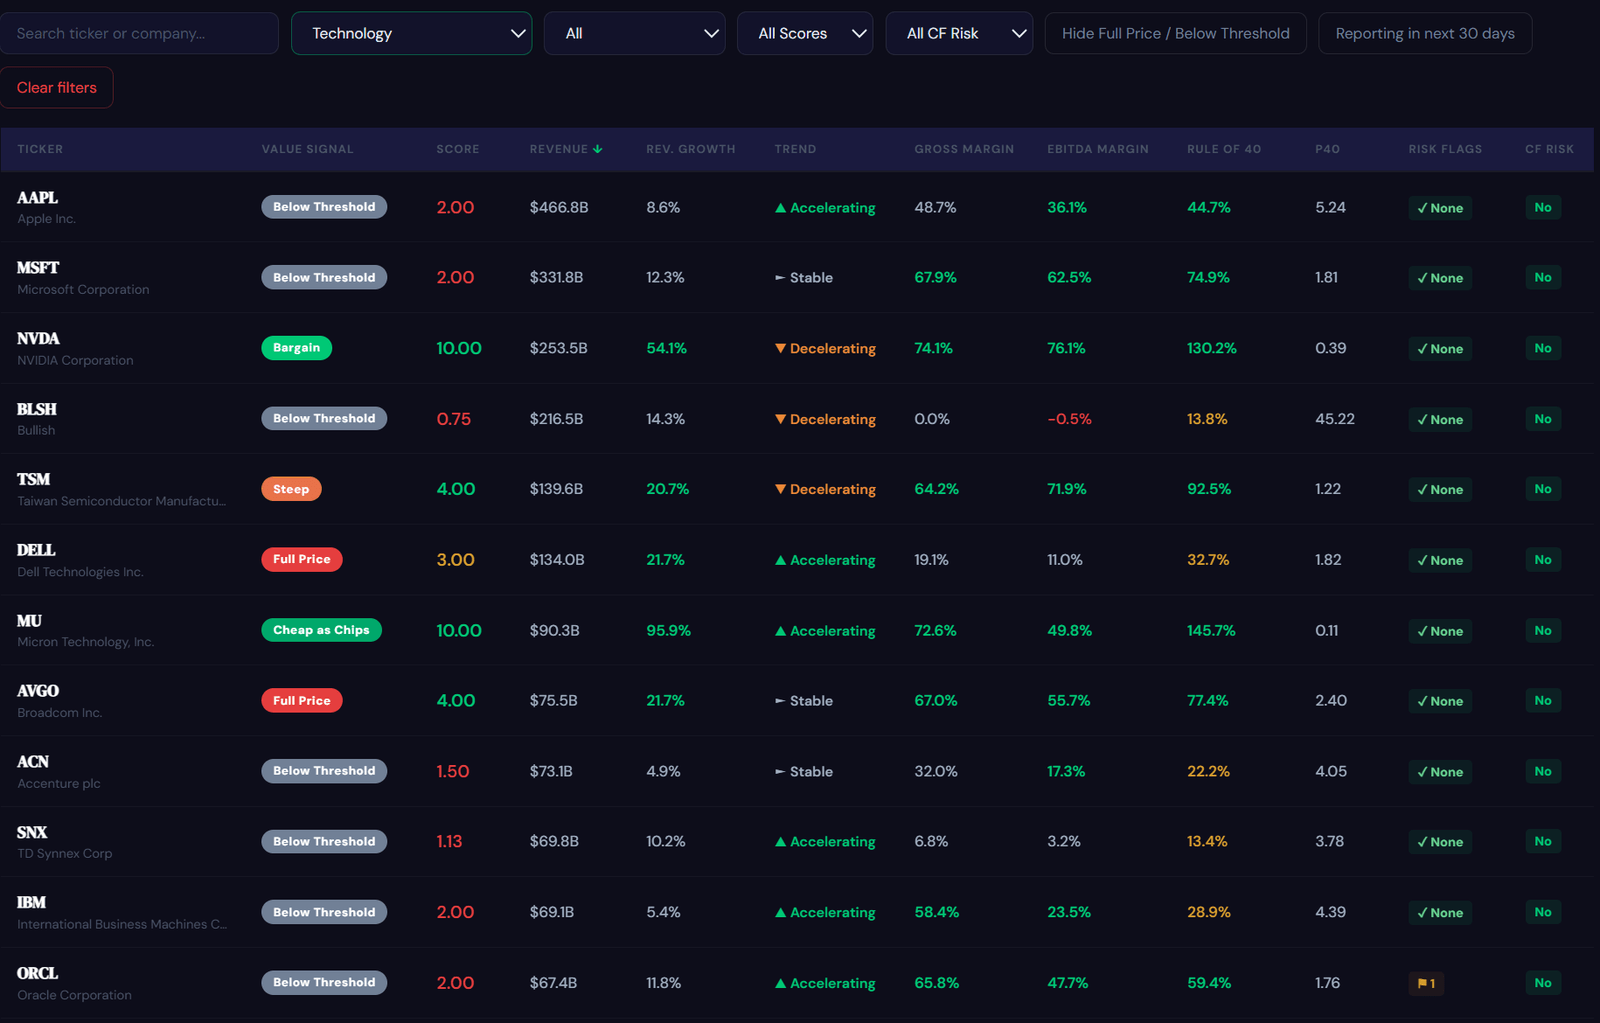Click DELL Accelerating up-triangle icon
The height and width of the screenshot is (1023, 1600).
tap(780, 560)
